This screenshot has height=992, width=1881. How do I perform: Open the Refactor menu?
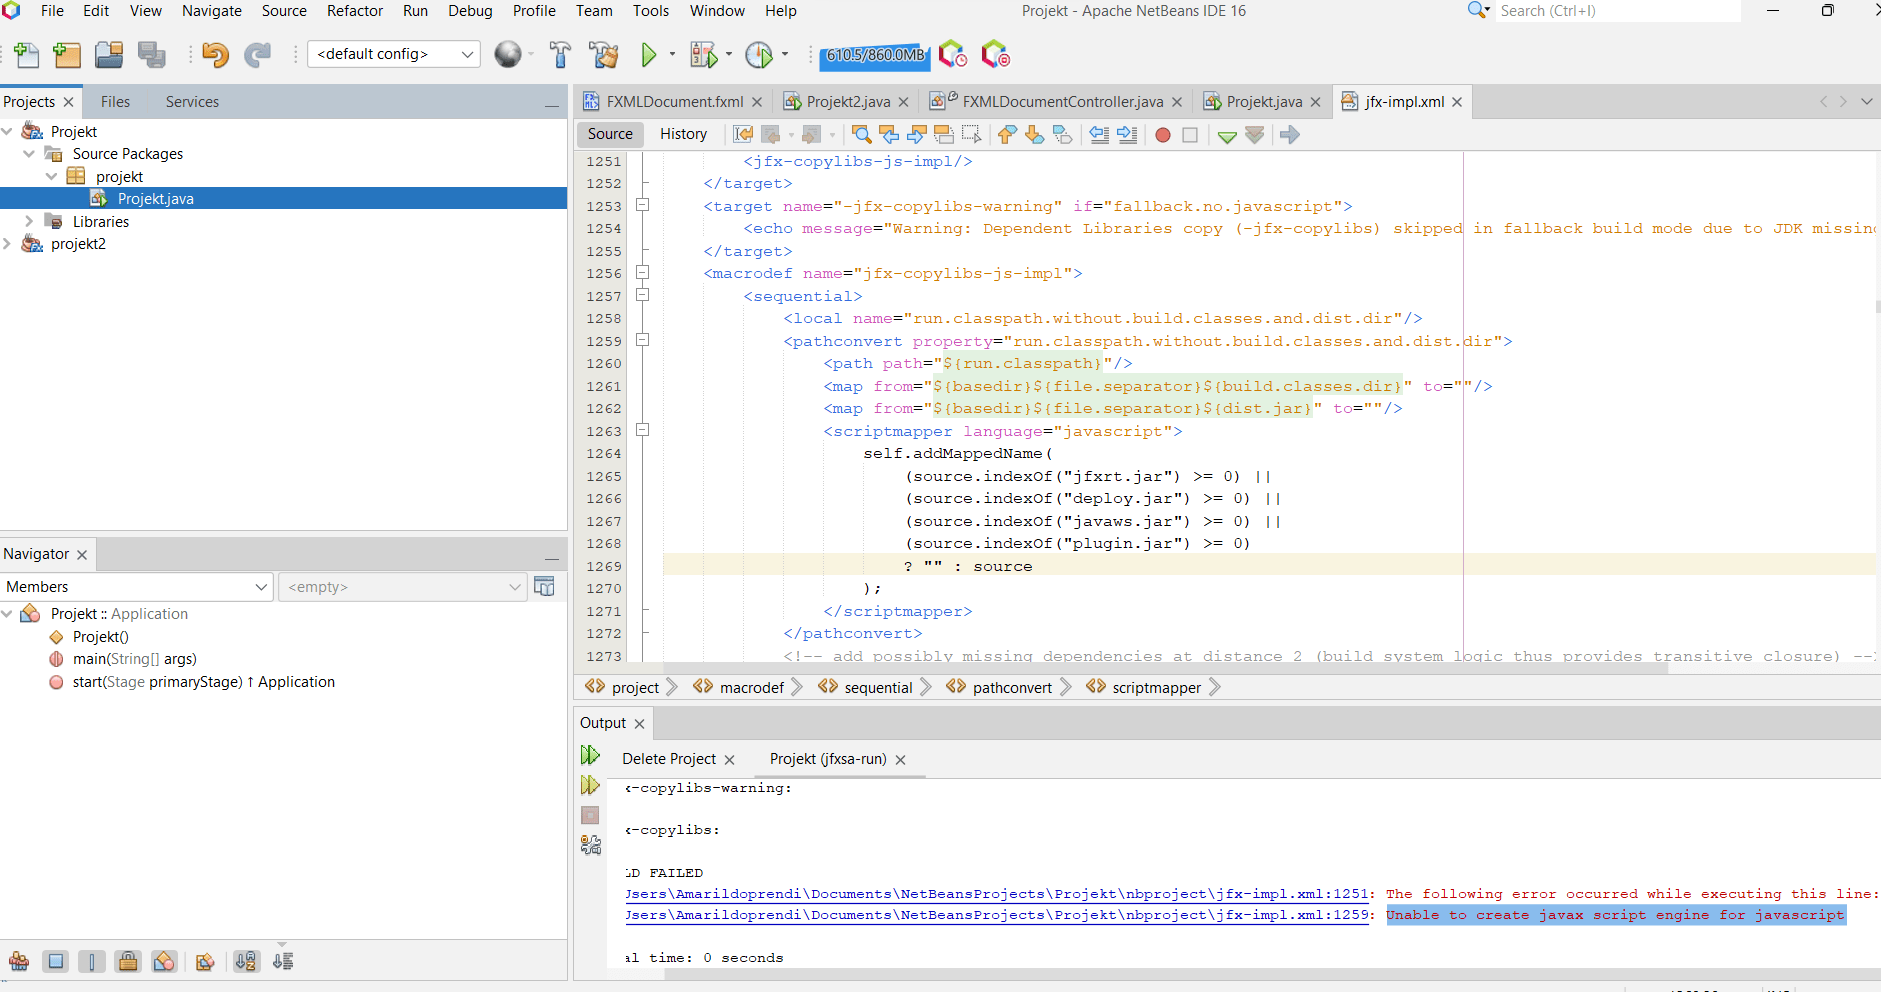(x=355, y=11)
